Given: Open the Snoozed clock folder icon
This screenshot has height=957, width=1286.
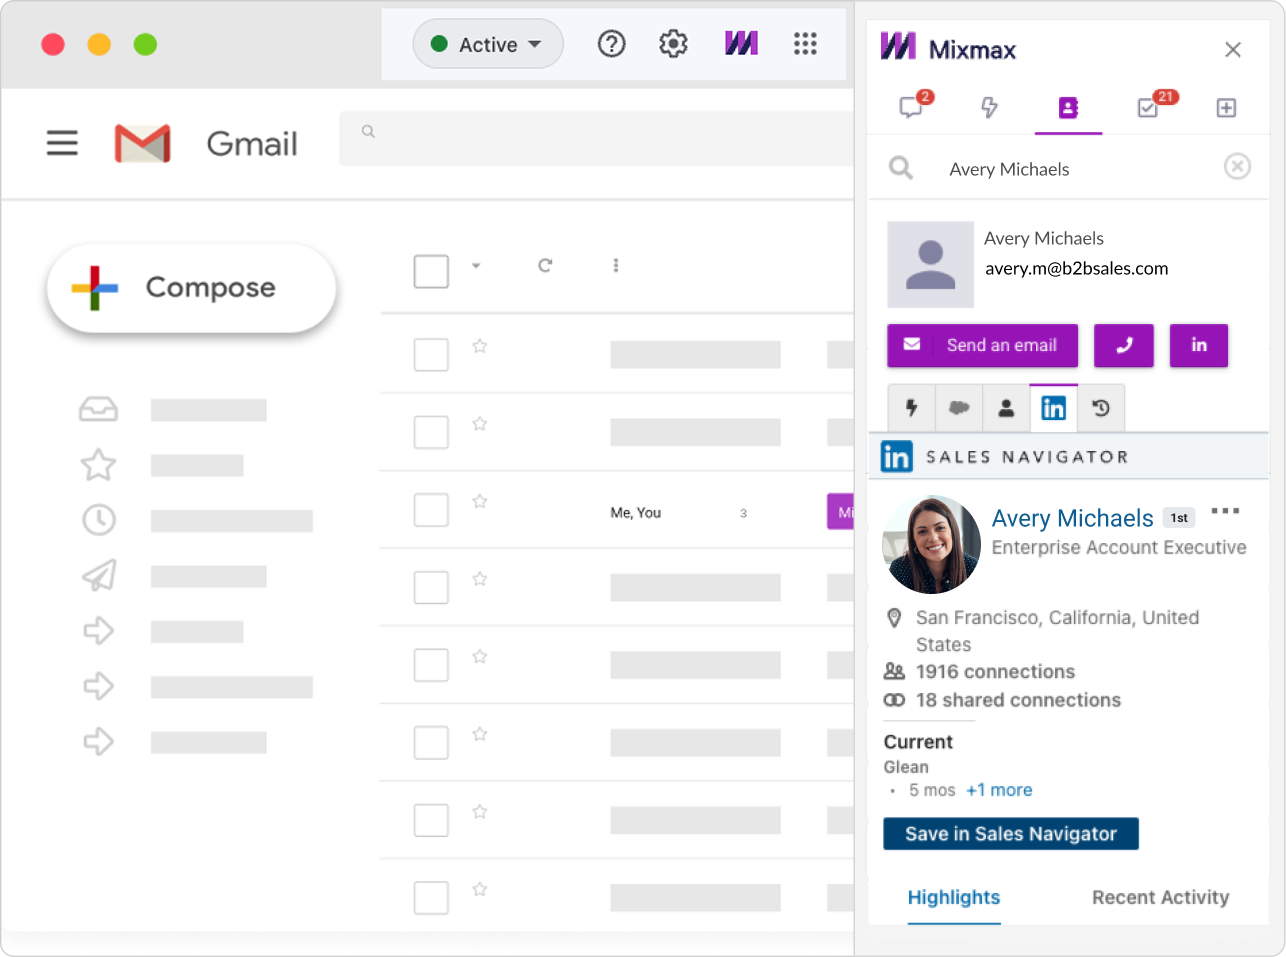Looking at the screenshot, I should (99, 520).
